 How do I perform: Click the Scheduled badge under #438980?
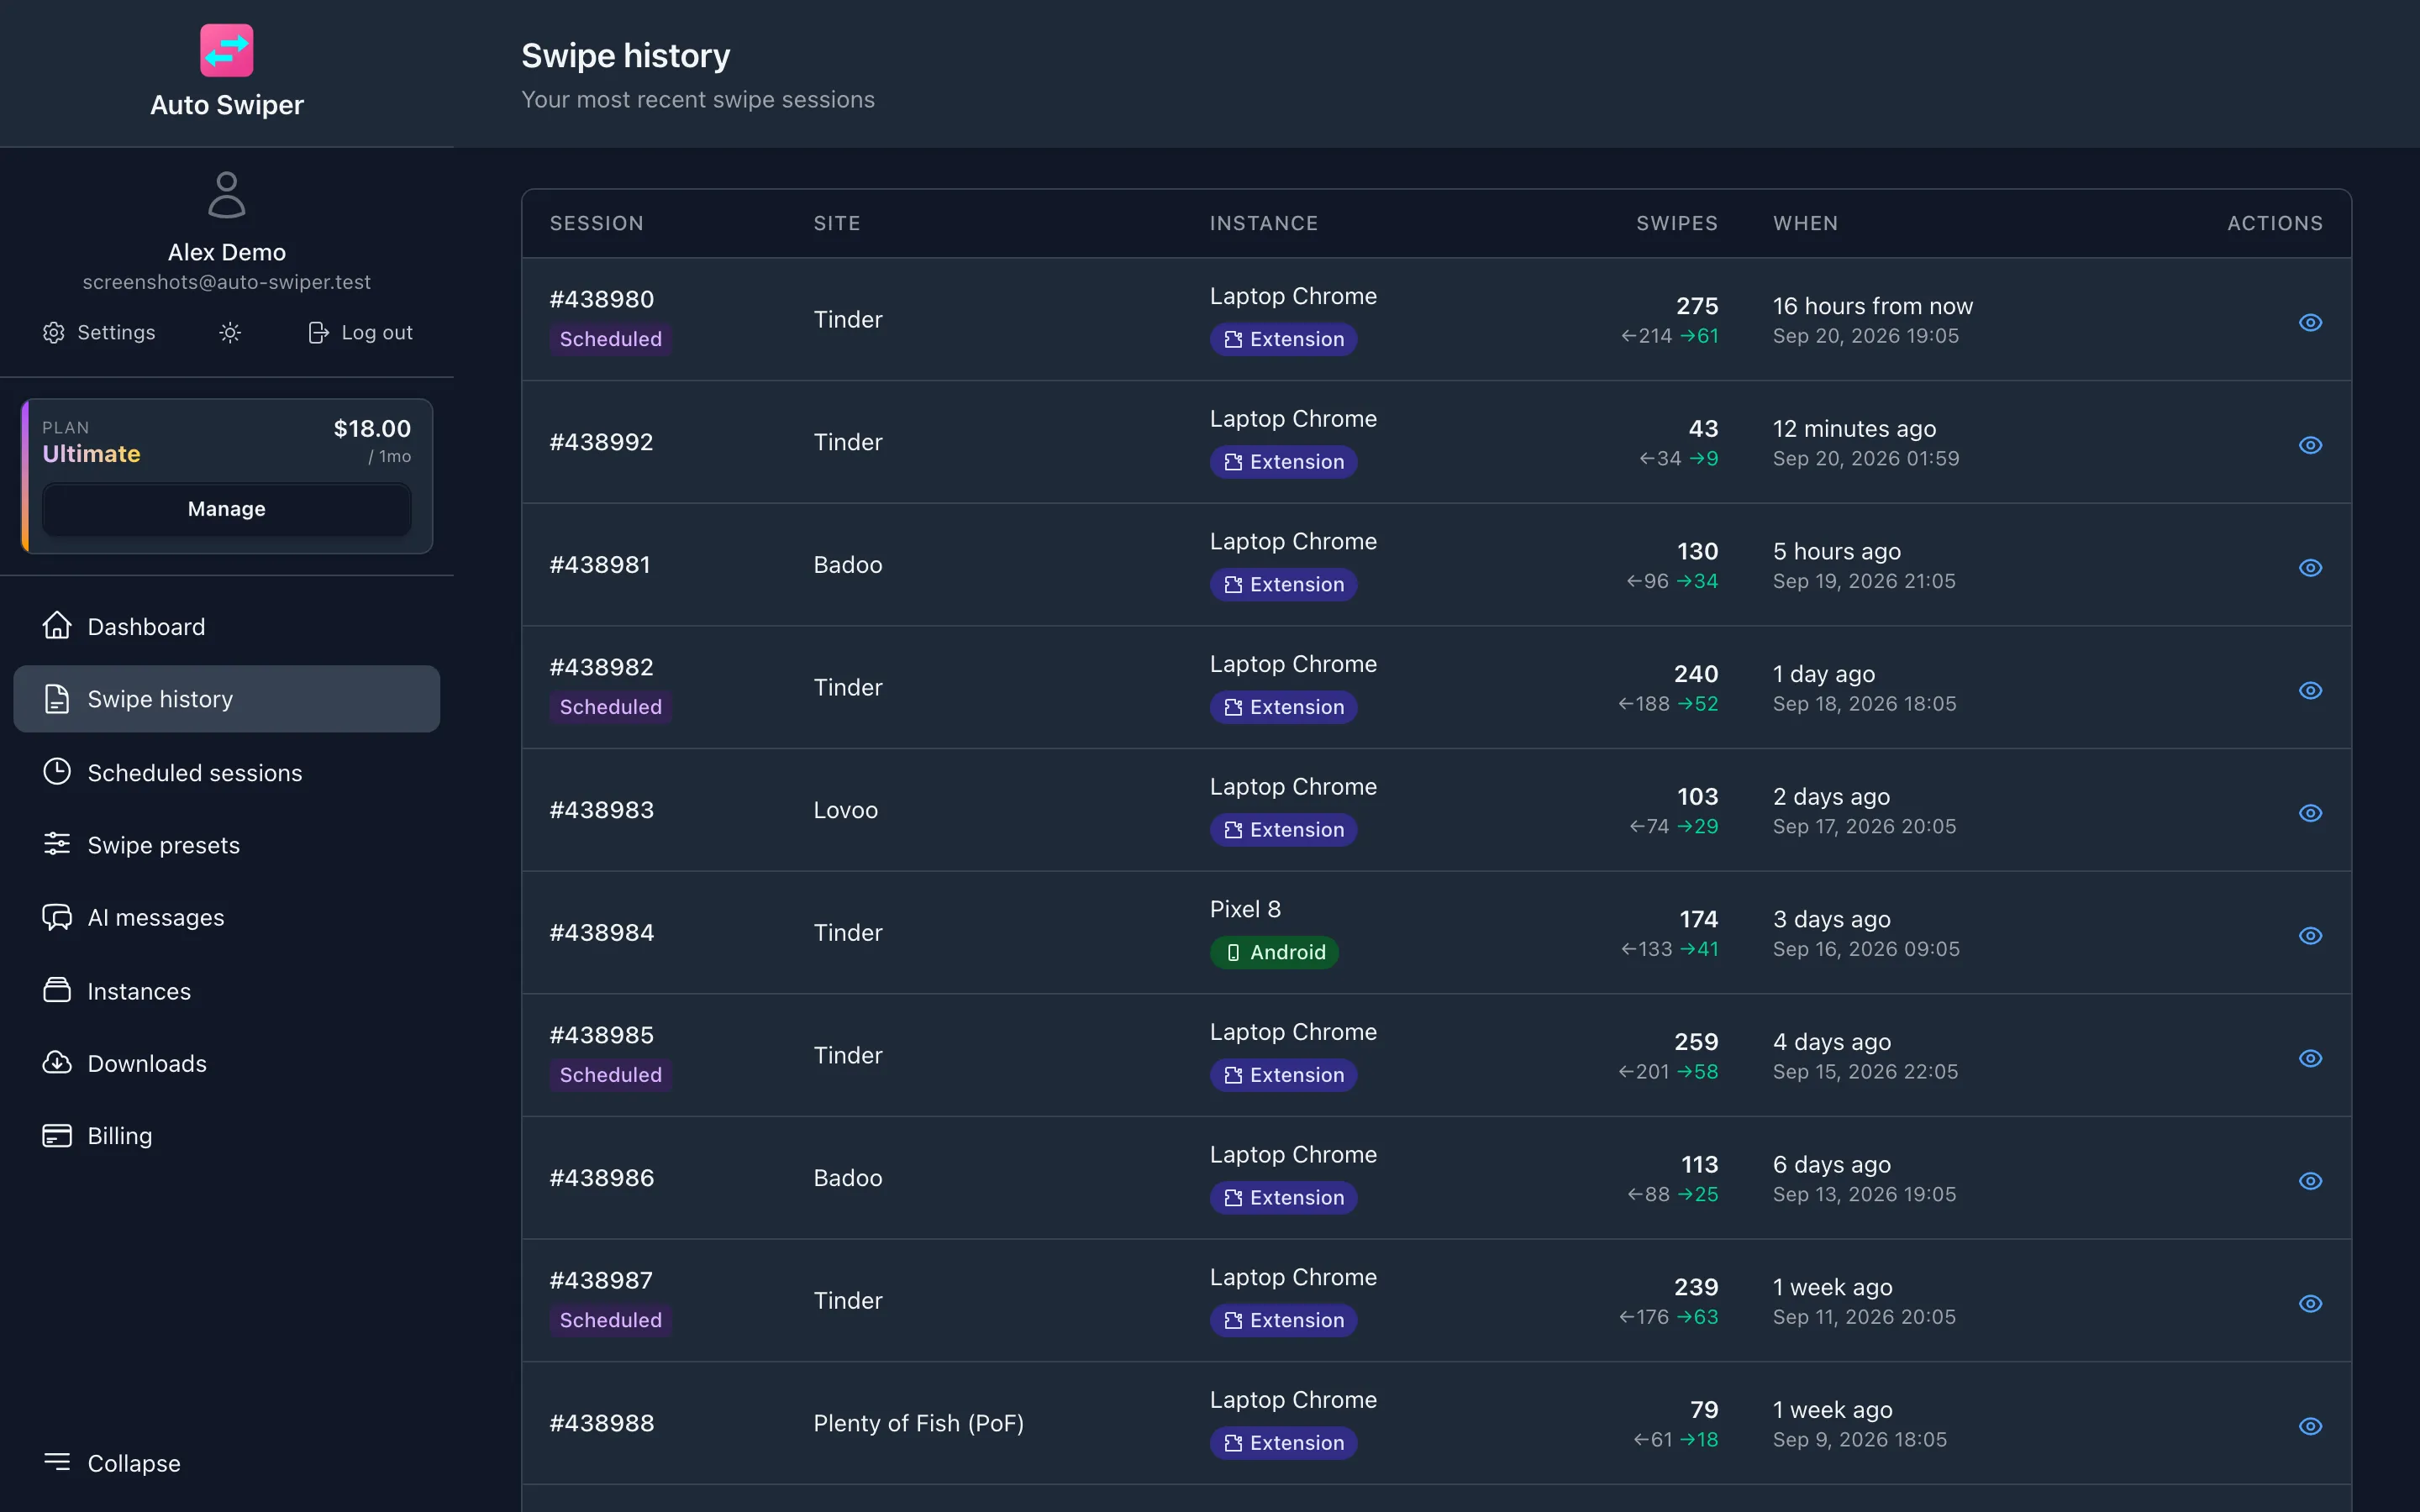[610, 339]
